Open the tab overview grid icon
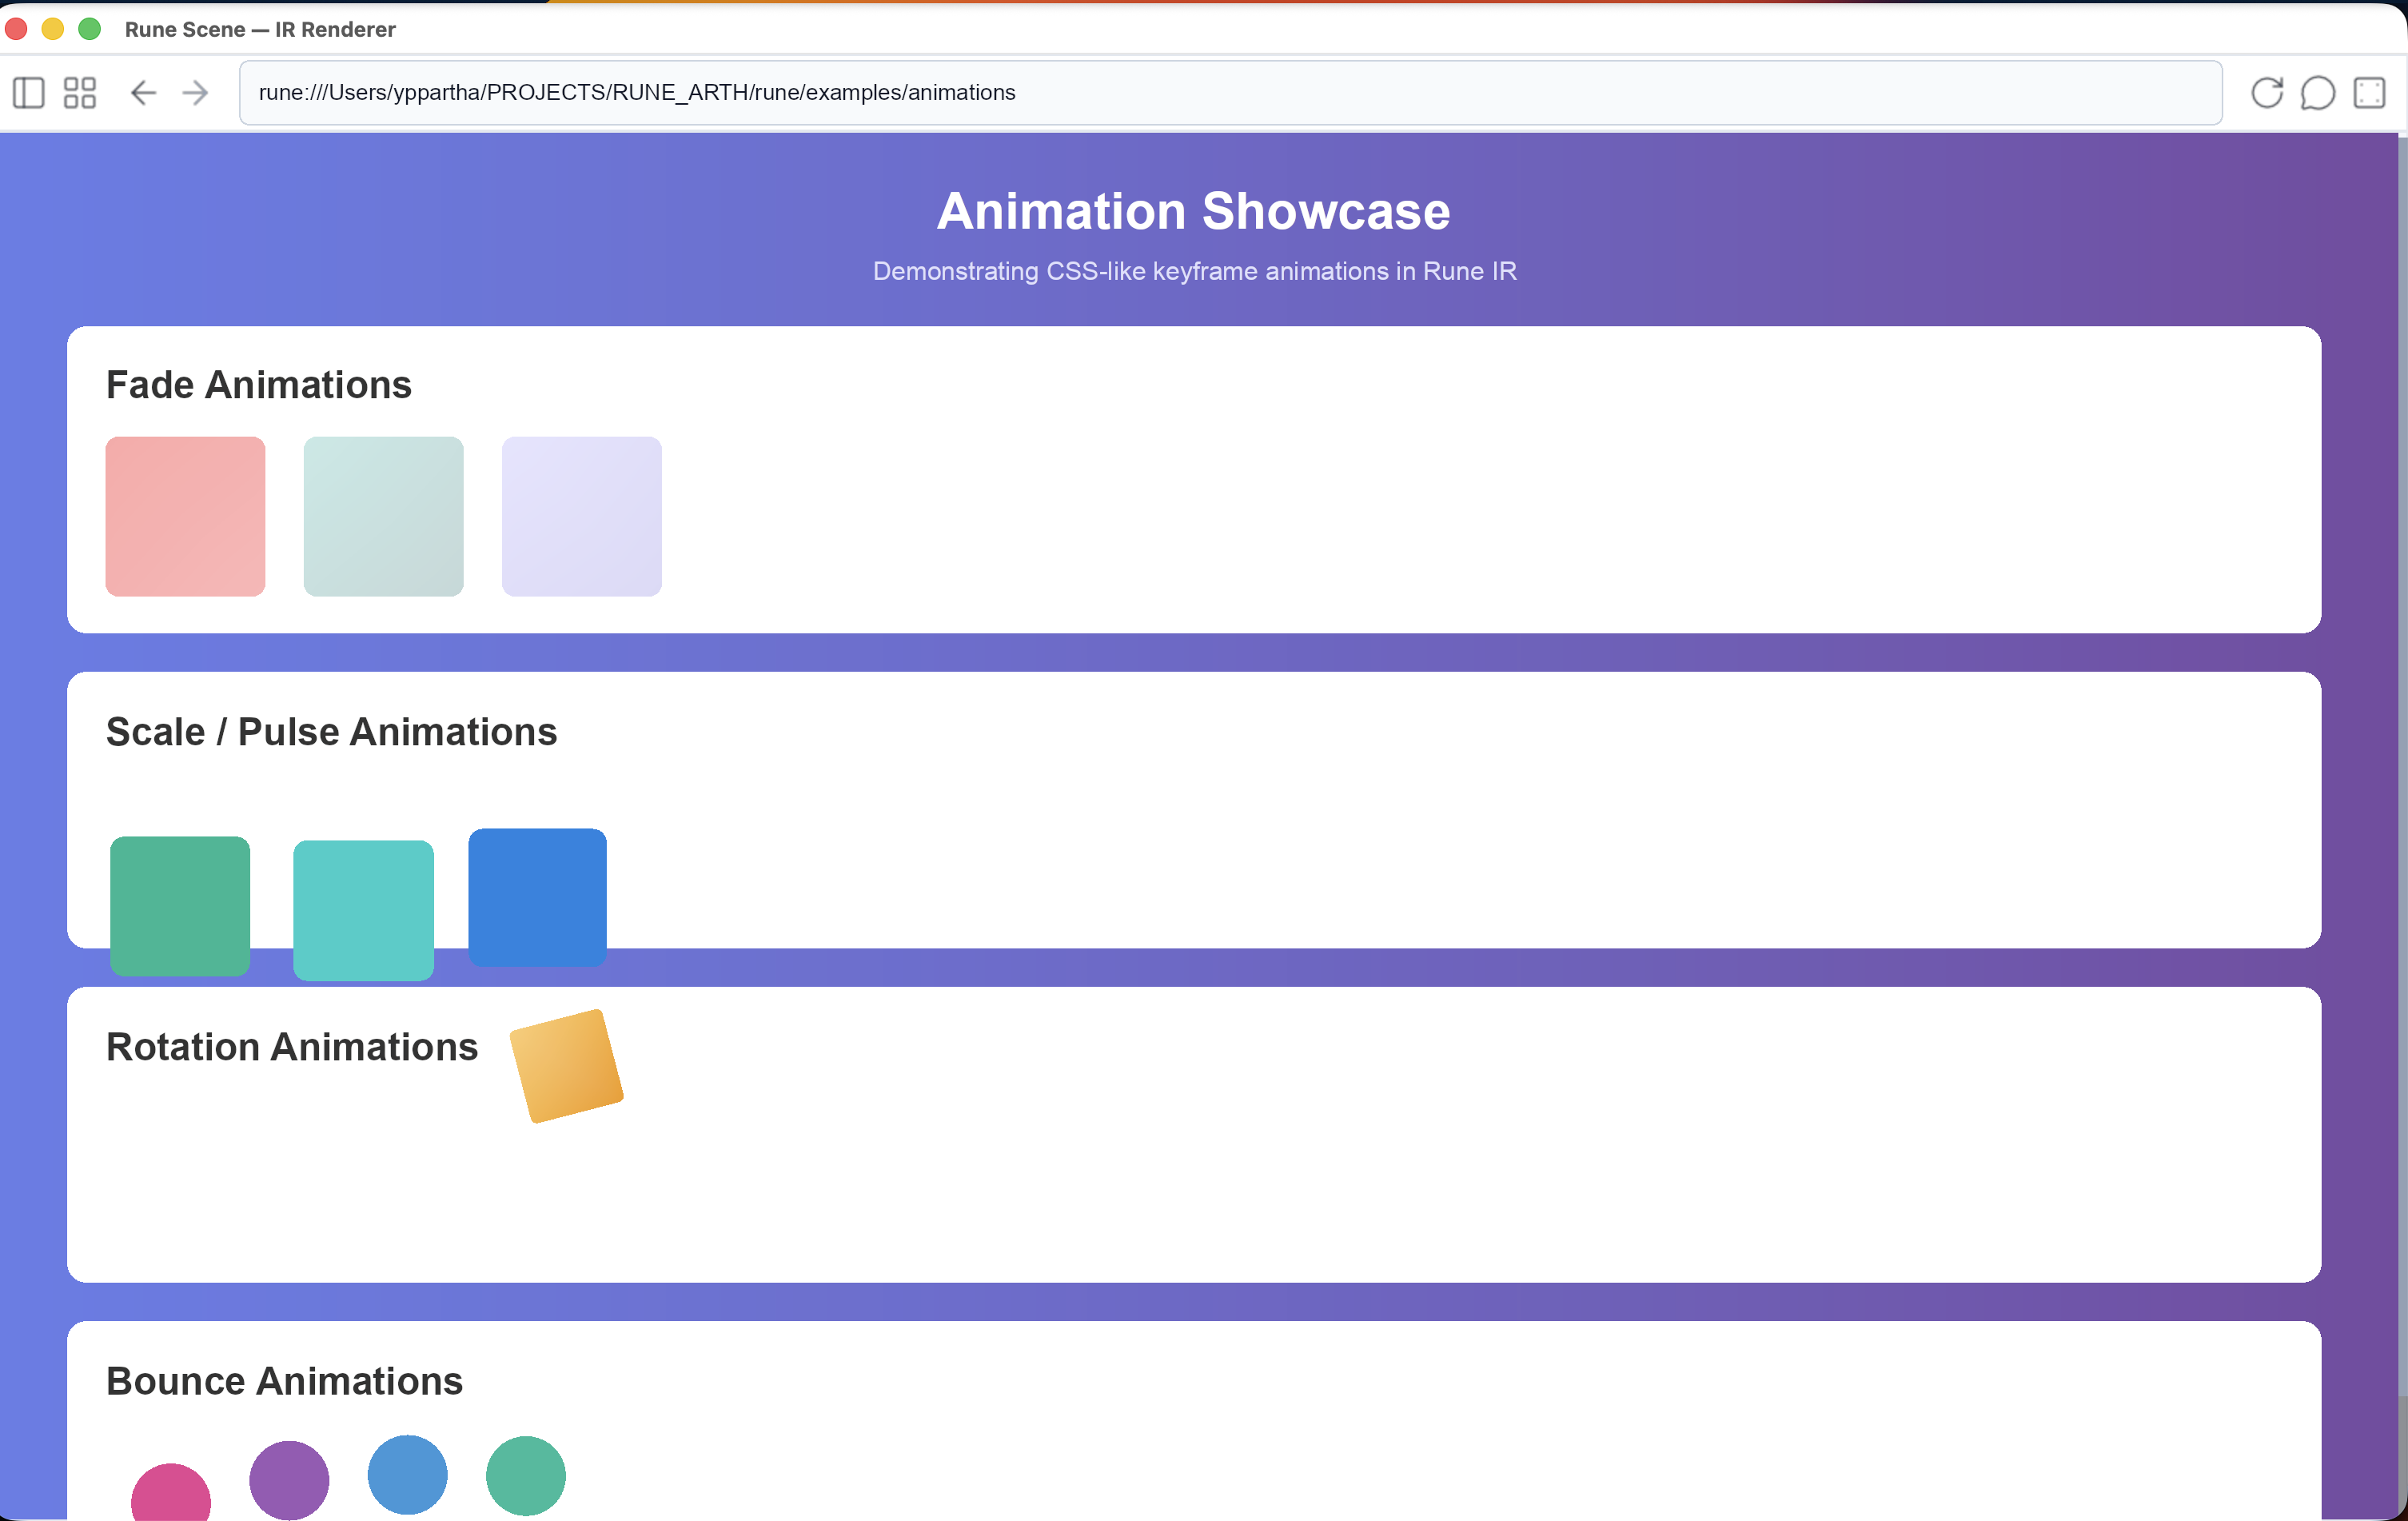The height and width of the screenshot is (1521, 2408). (80, 92)
